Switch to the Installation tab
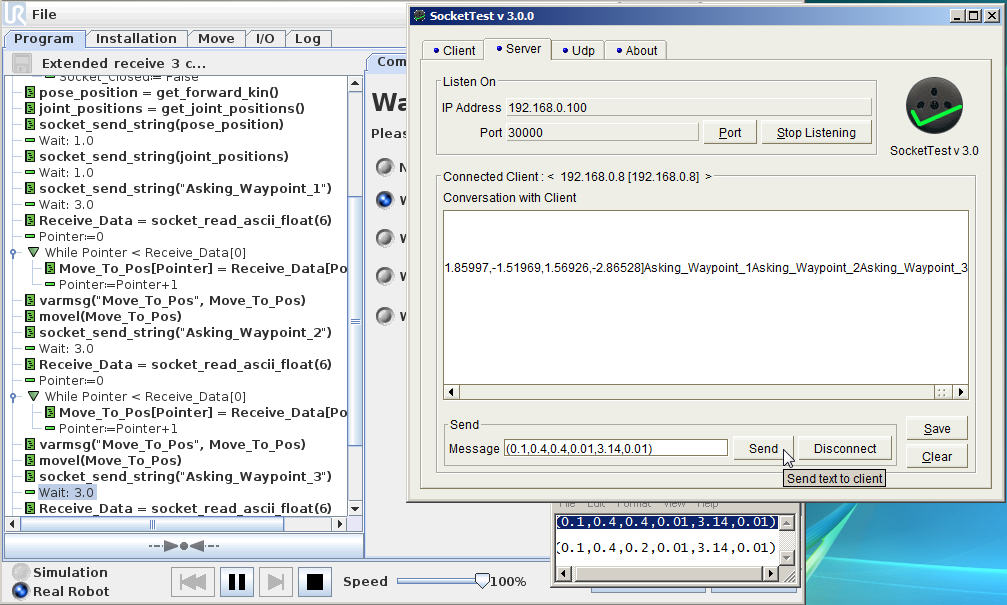Screen dimensions: 1007x605 [x=136, y=39]
